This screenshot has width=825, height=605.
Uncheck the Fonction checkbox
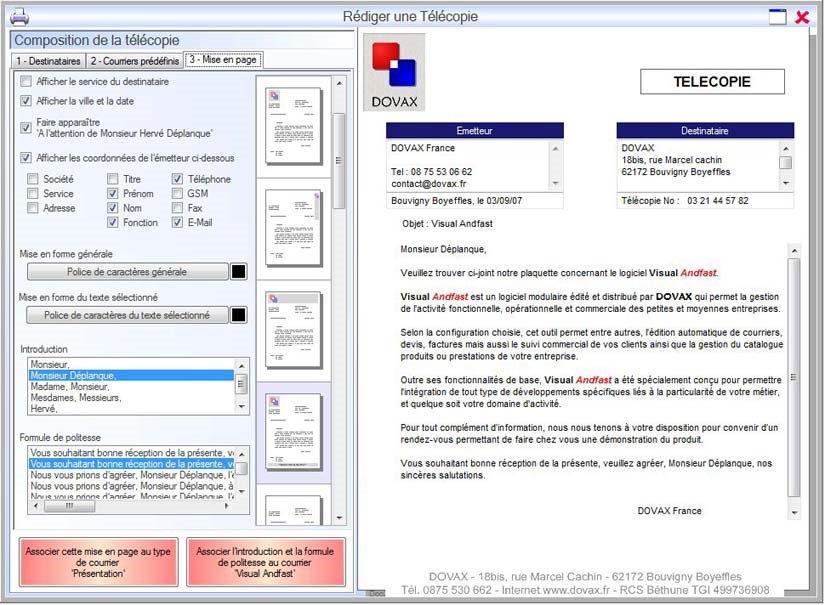112,223
